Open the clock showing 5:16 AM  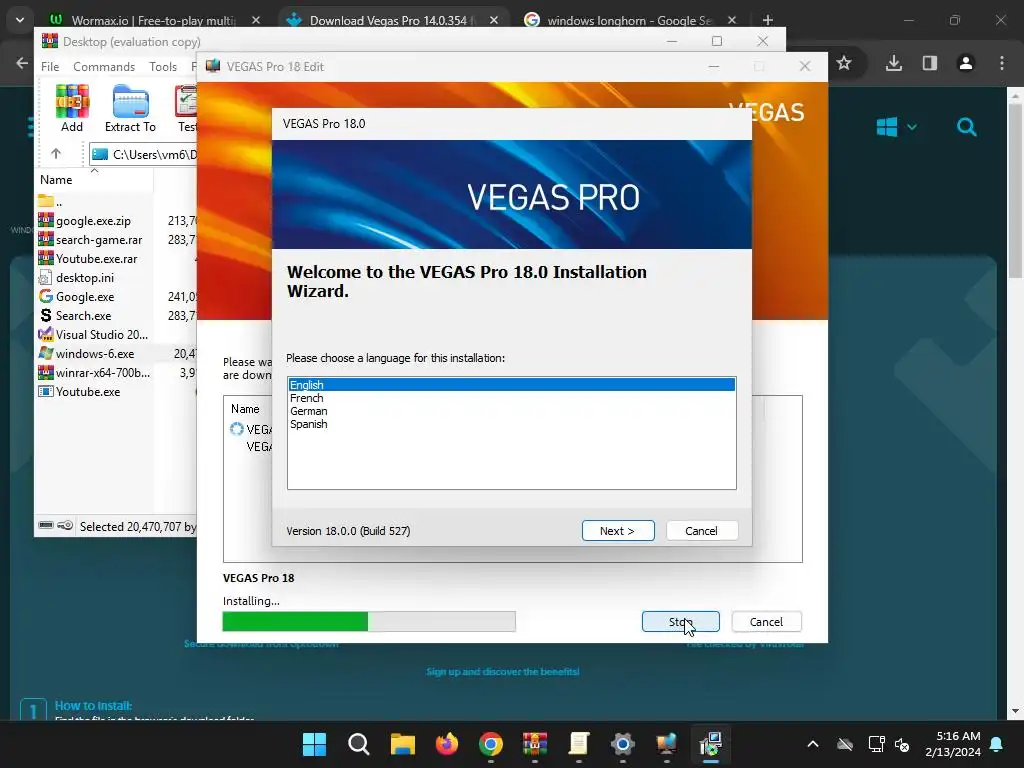[x=953, y=744]
